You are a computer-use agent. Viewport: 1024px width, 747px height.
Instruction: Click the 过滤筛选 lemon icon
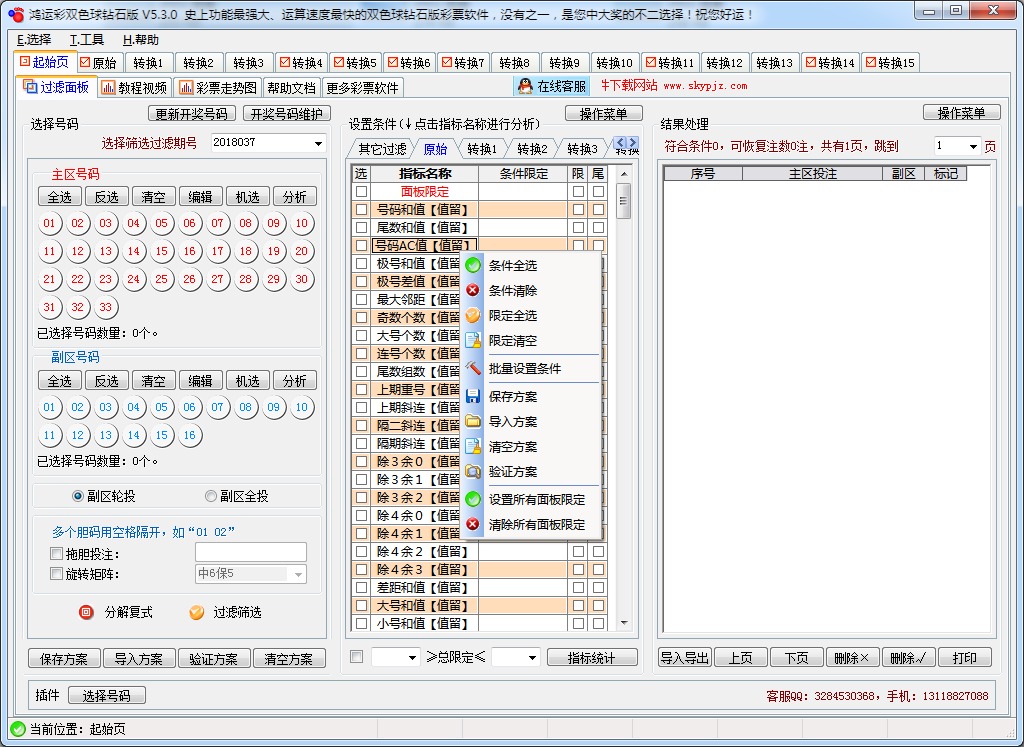tap(196, 611)
